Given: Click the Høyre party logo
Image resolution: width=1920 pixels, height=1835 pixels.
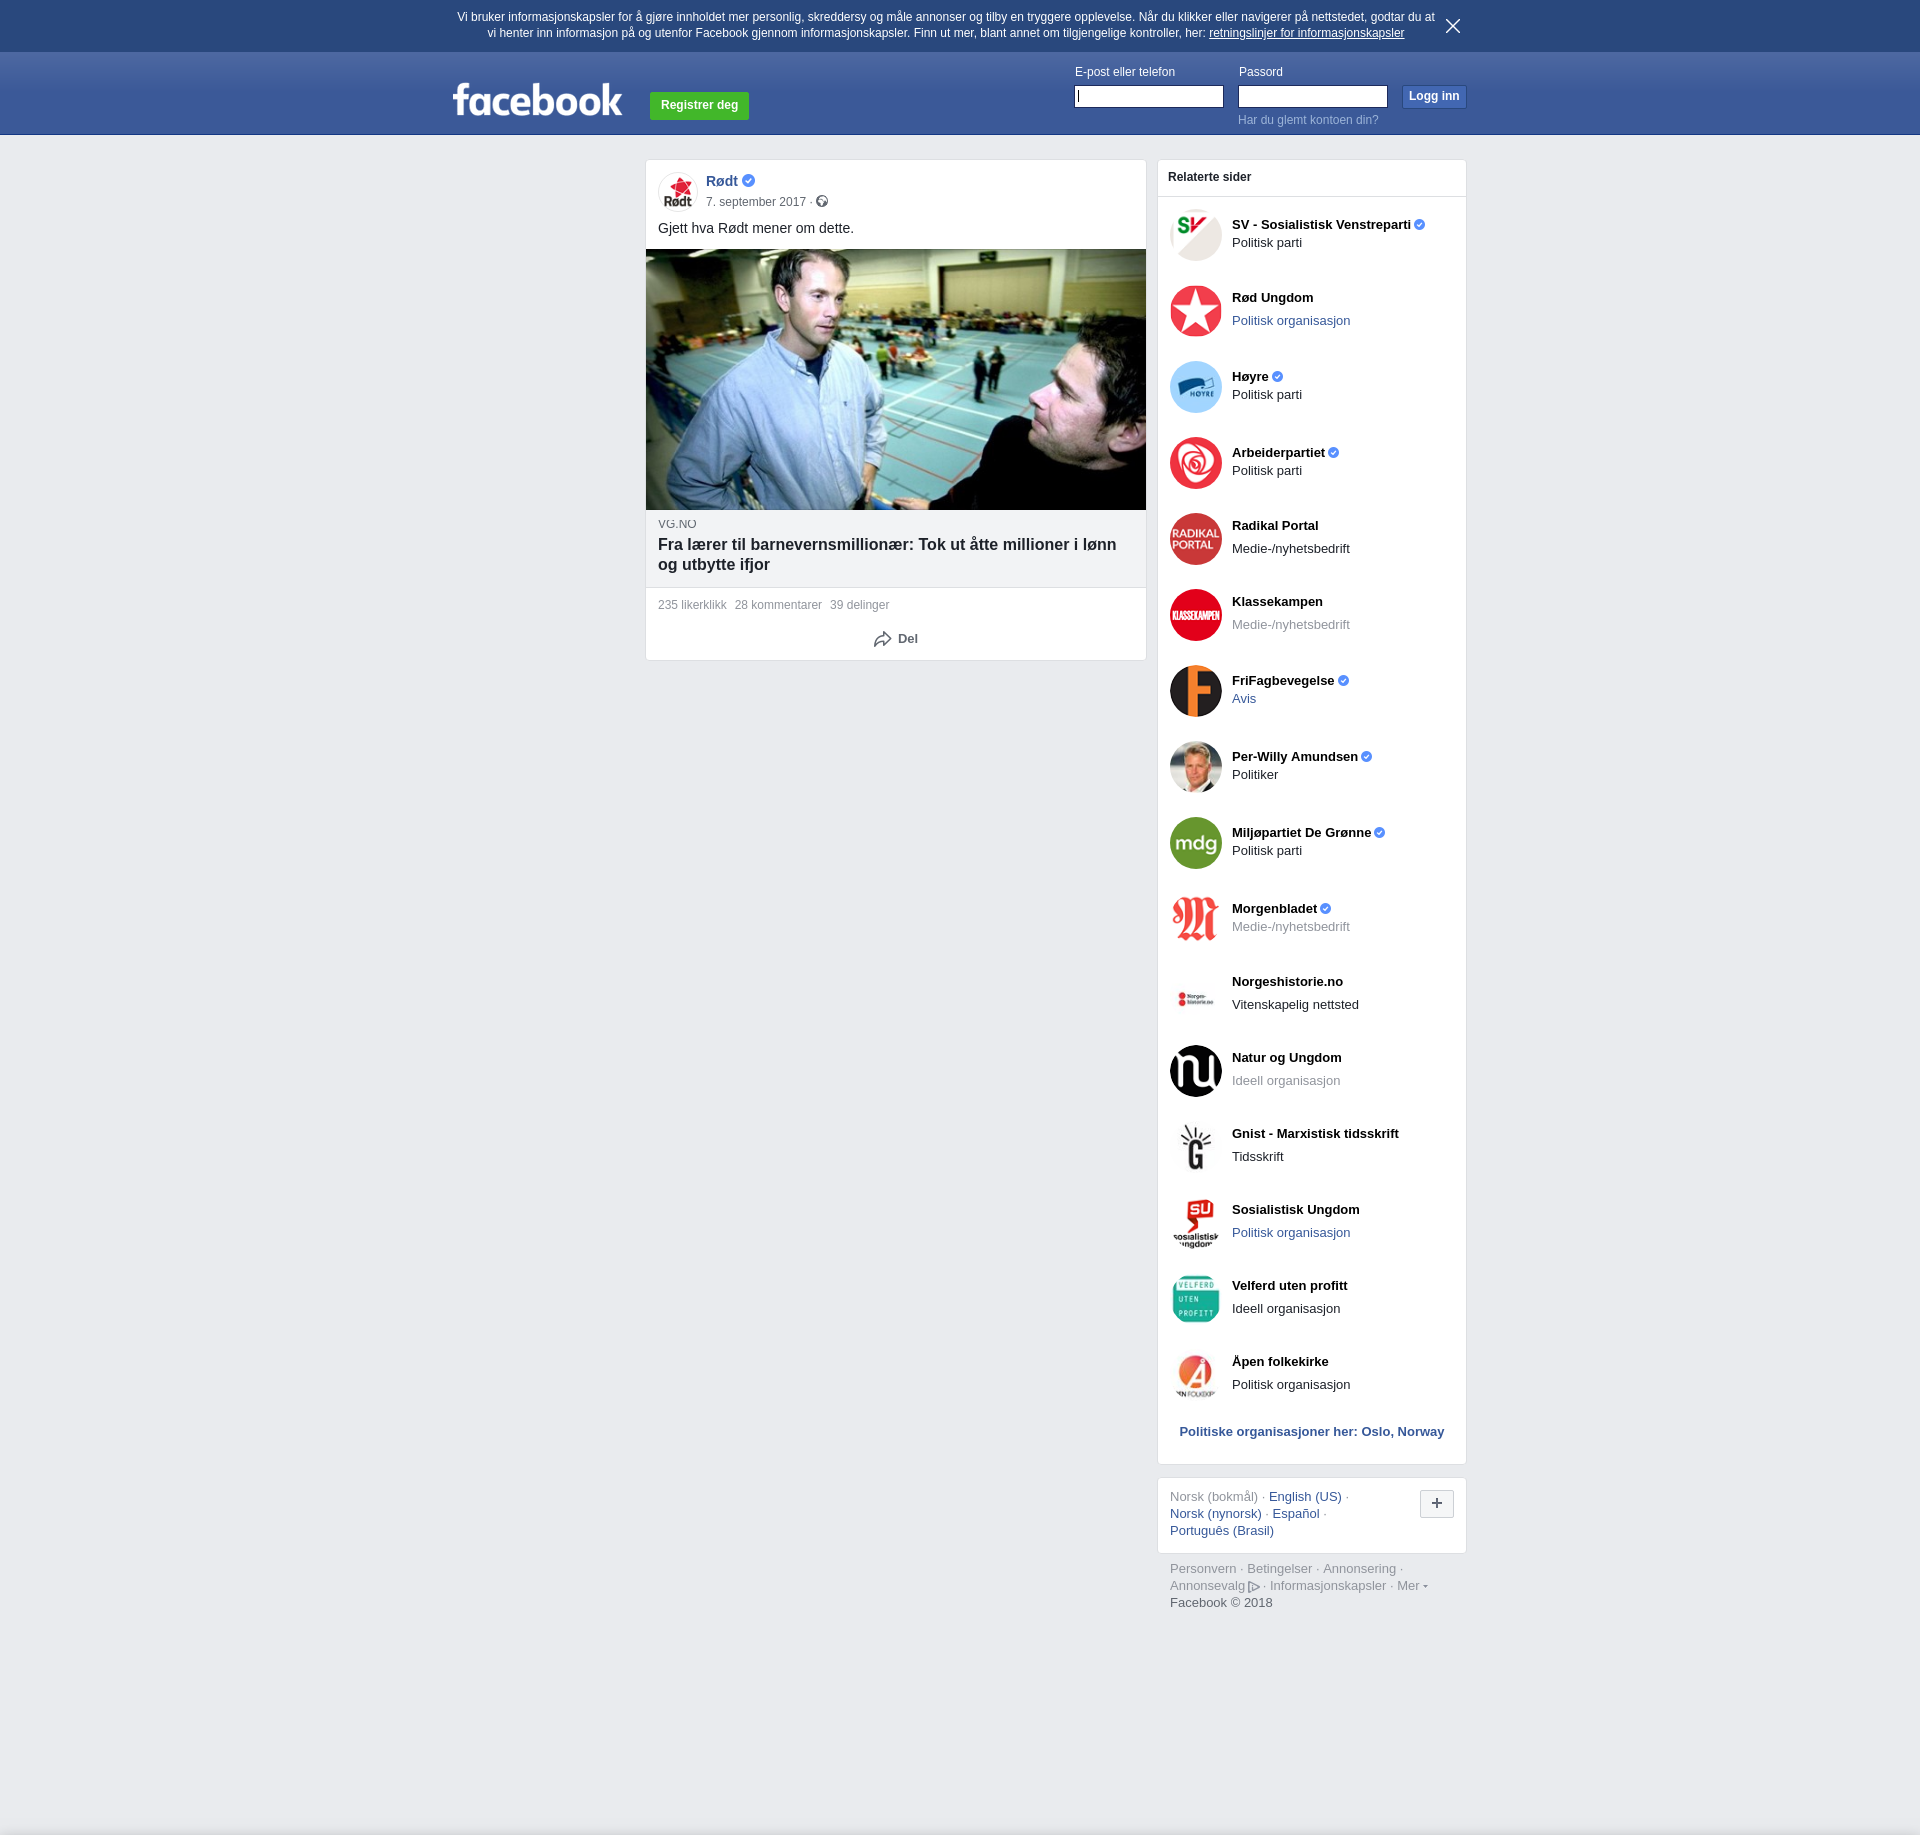Looking at the screenshot, I should point(1196,387).
